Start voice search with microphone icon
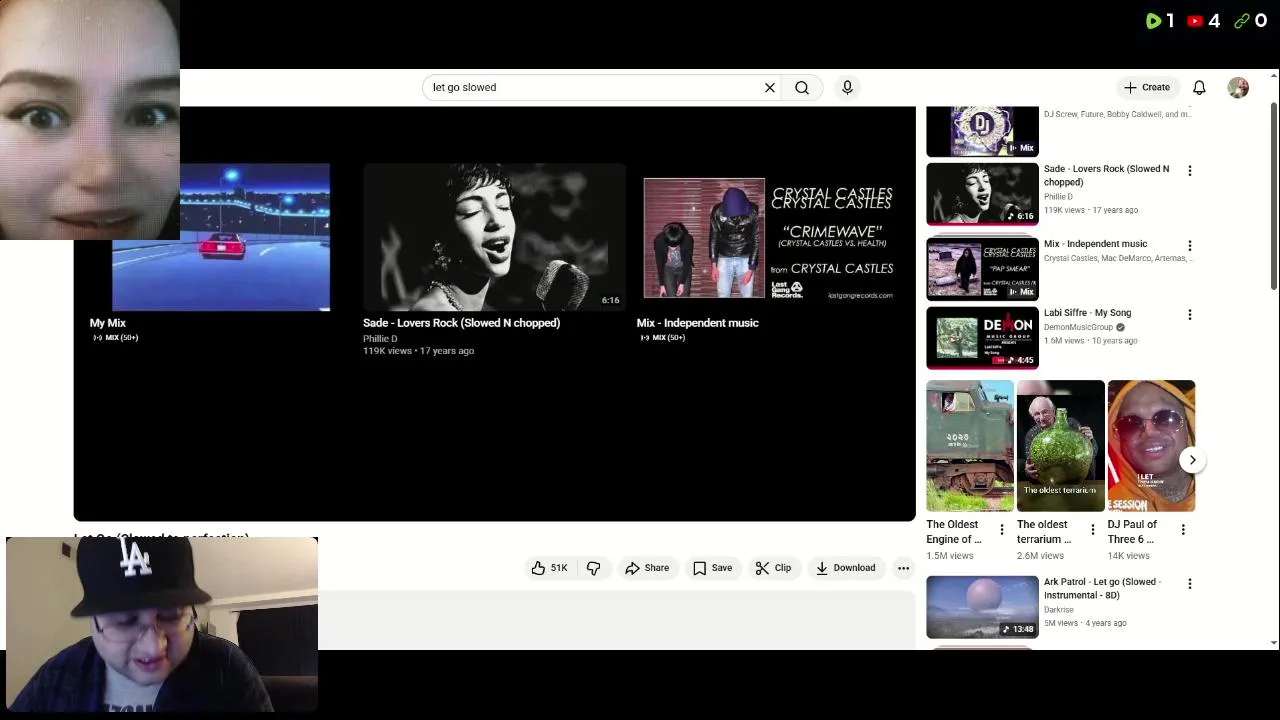This screenshot has width=1280, height=720. 847,87
